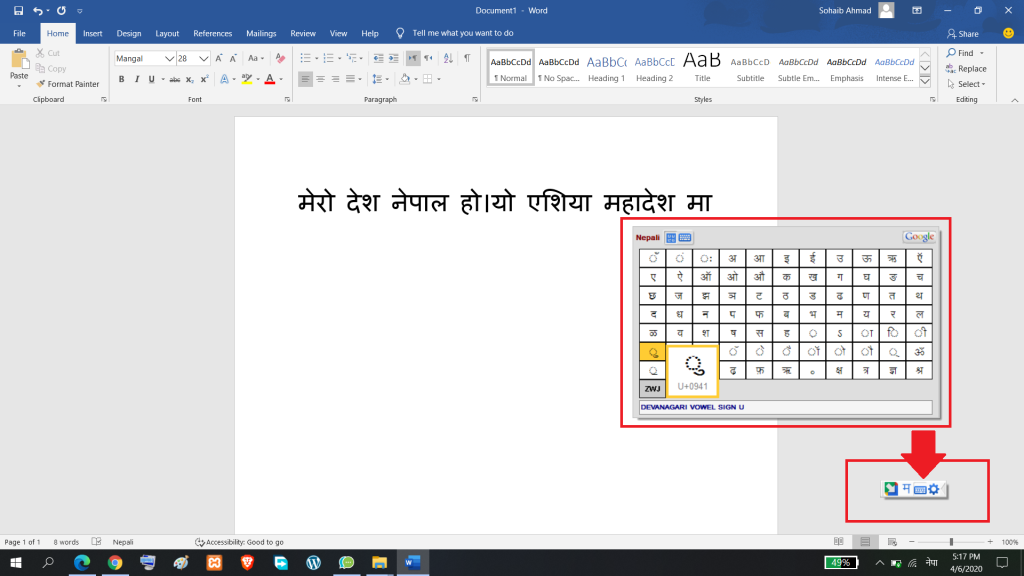Apply strikethrough formatting
1024x576 pixels.
pyautogui.click(x=174, y=79)
